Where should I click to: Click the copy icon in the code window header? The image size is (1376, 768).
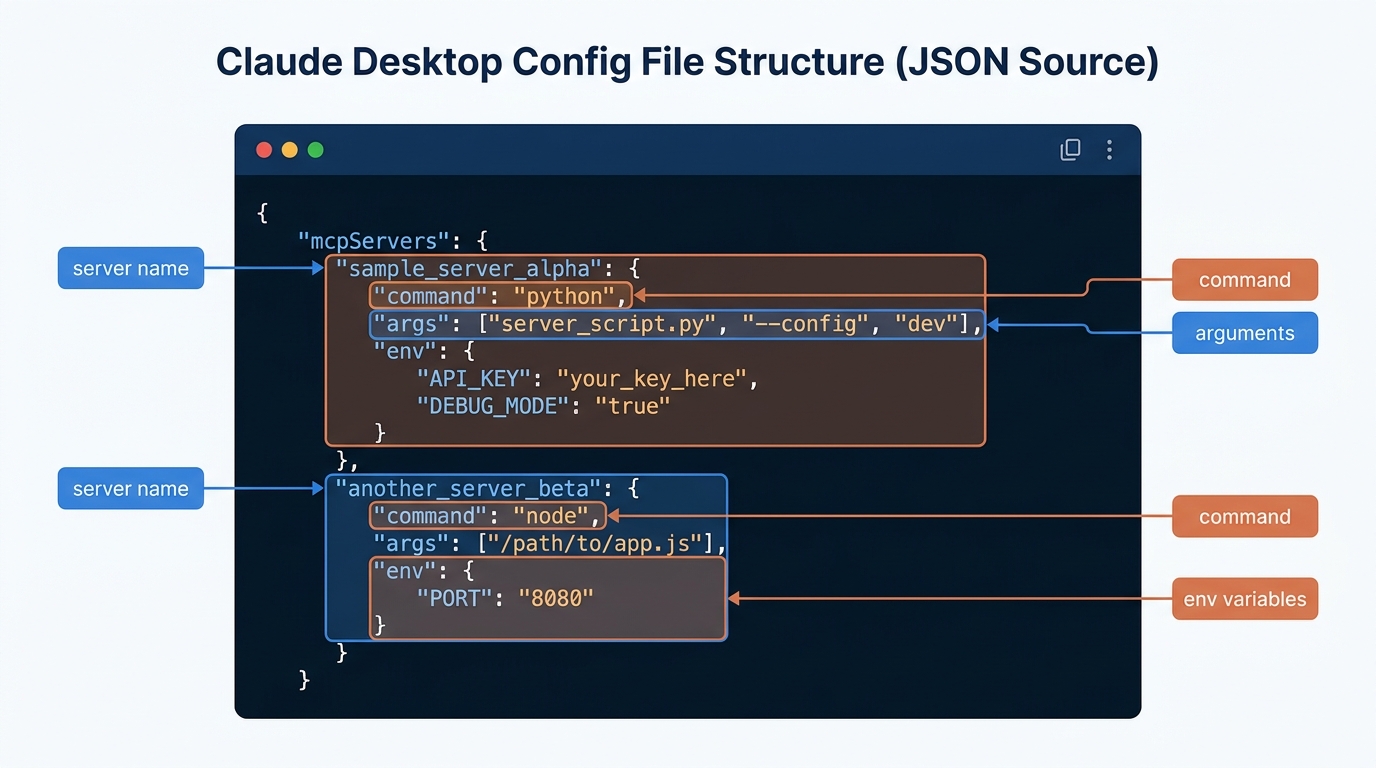pyautogui.click(x=1070, y=150)
